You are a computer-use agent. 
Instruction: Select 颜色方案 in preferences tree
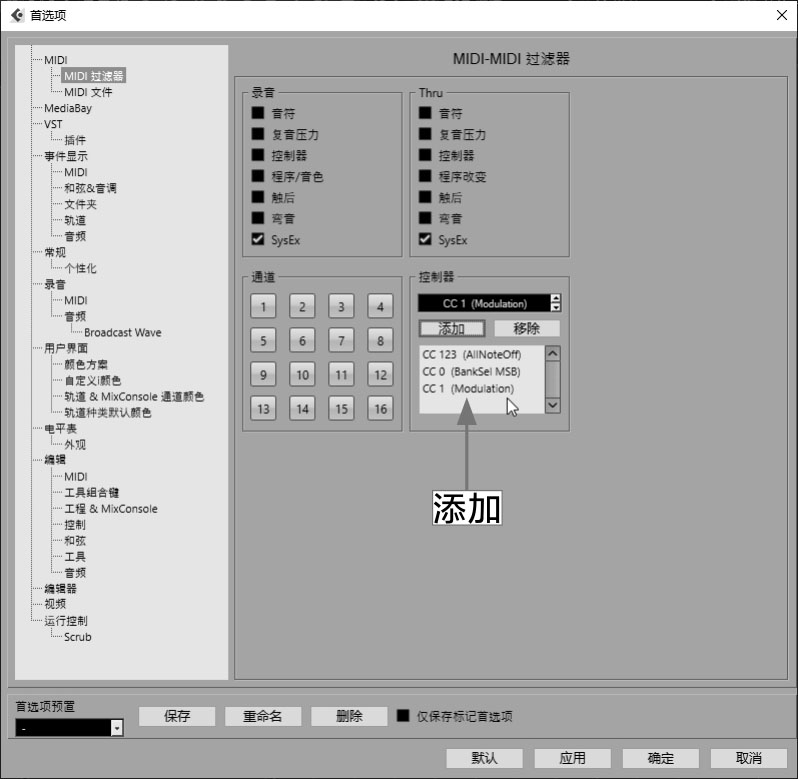86,364
